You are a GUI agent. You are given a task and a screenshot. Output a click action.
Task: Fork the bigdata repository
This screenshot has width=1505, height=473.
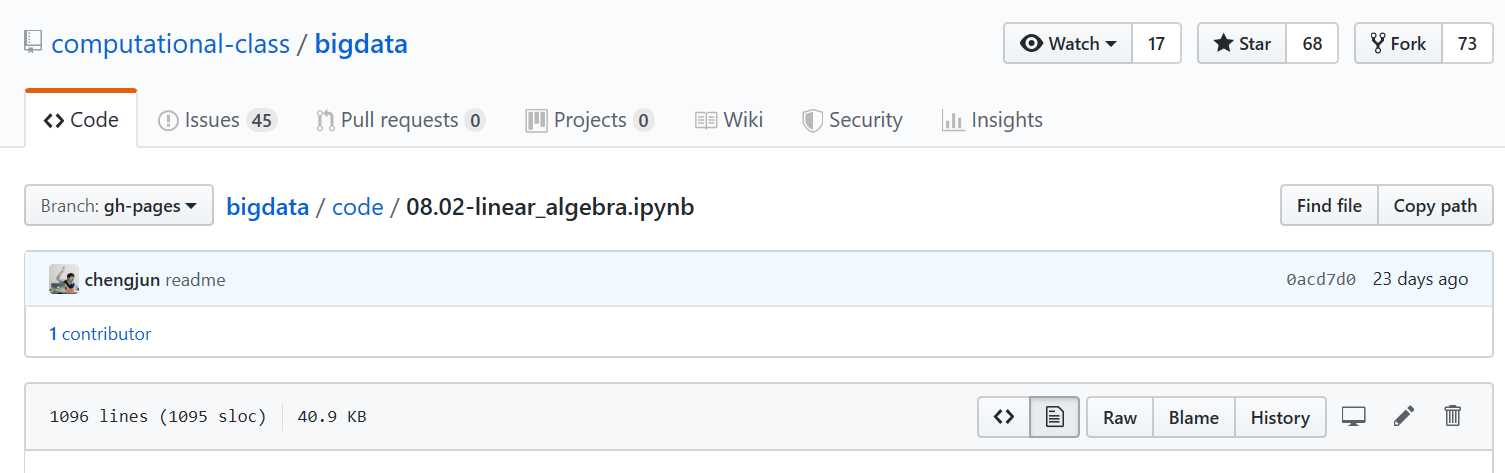pyautogui.click(x=1398, y=43)
